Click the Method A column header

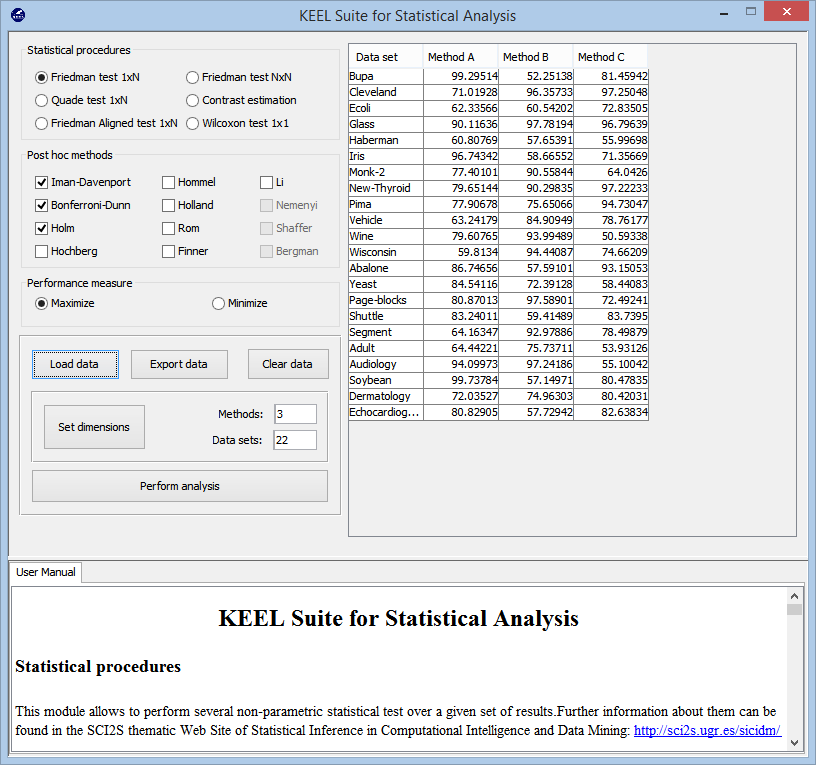click(x=461, y=57)
